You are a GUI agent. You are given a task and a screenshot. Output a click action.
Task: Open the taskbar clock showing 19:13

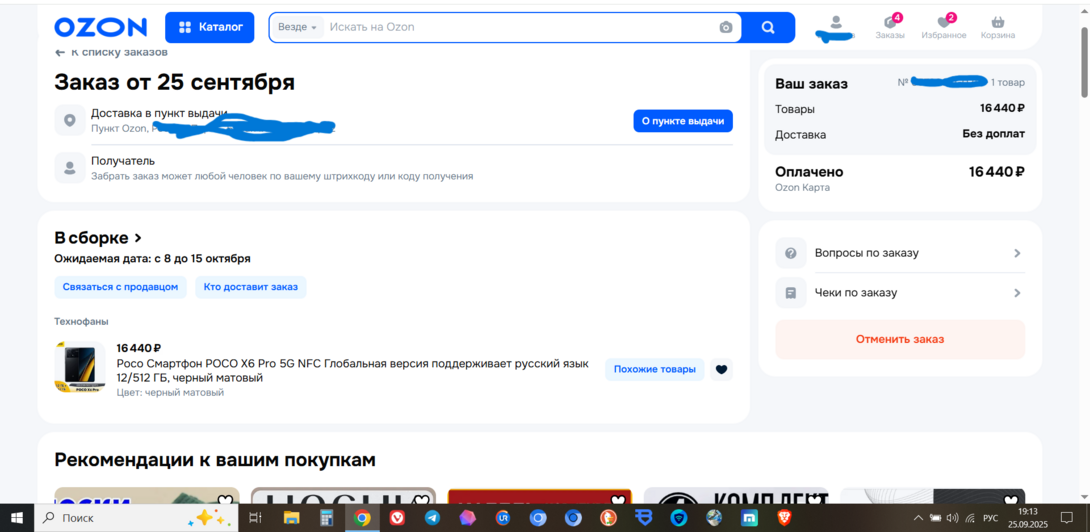pos(1026,518)
